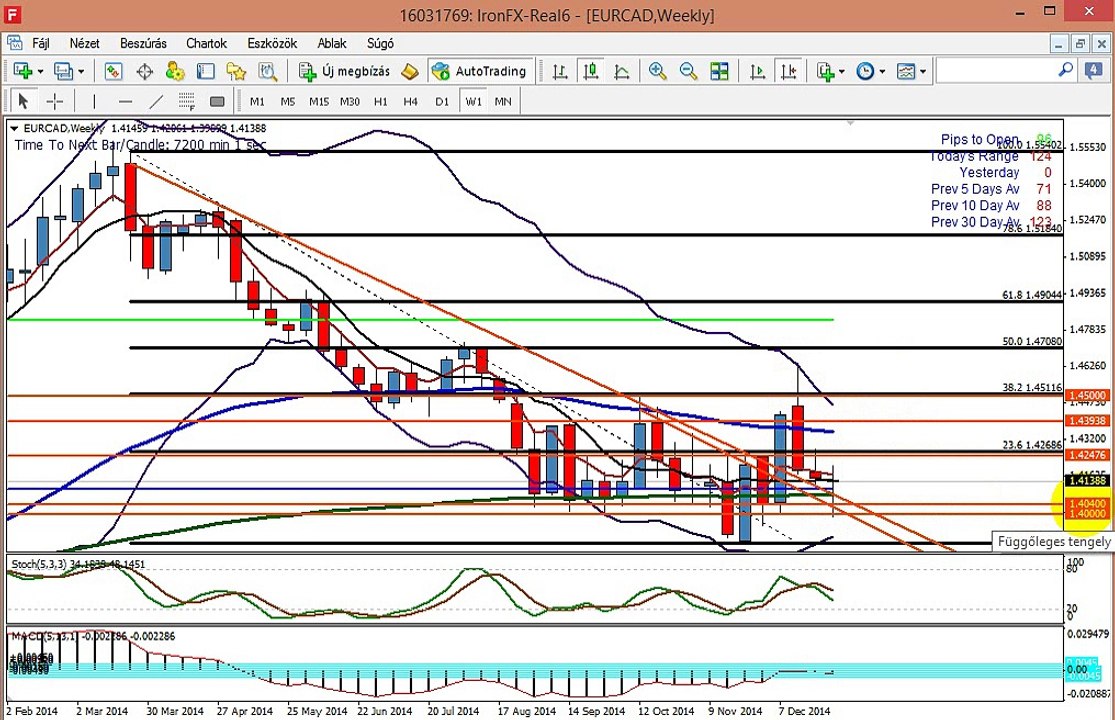Switch to the D1 timeframe

coord(442,102)
